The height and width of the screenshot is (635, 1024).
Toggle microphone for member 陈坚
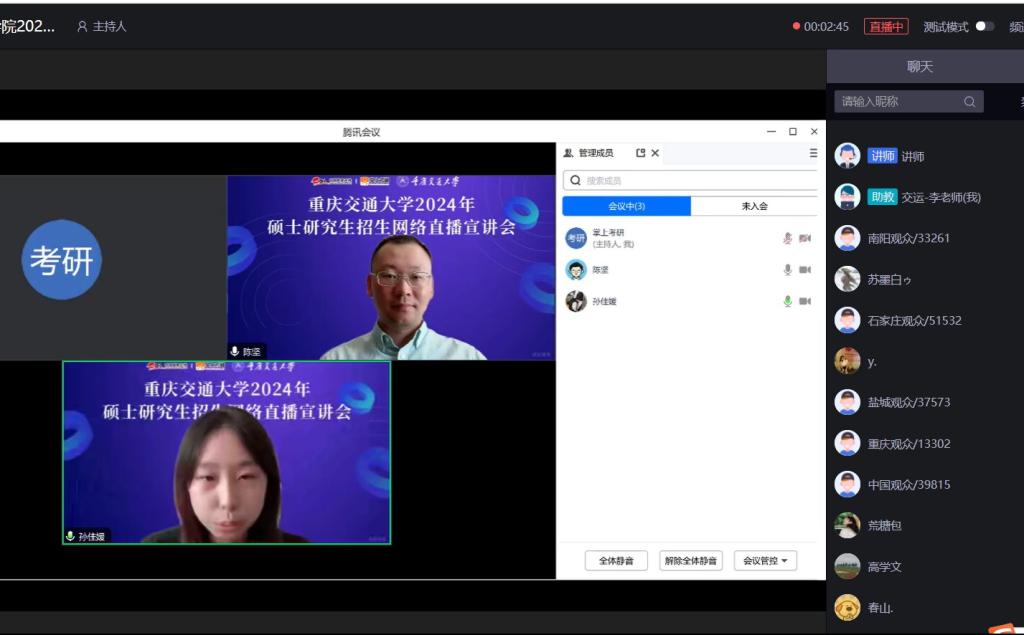point(788,270)
